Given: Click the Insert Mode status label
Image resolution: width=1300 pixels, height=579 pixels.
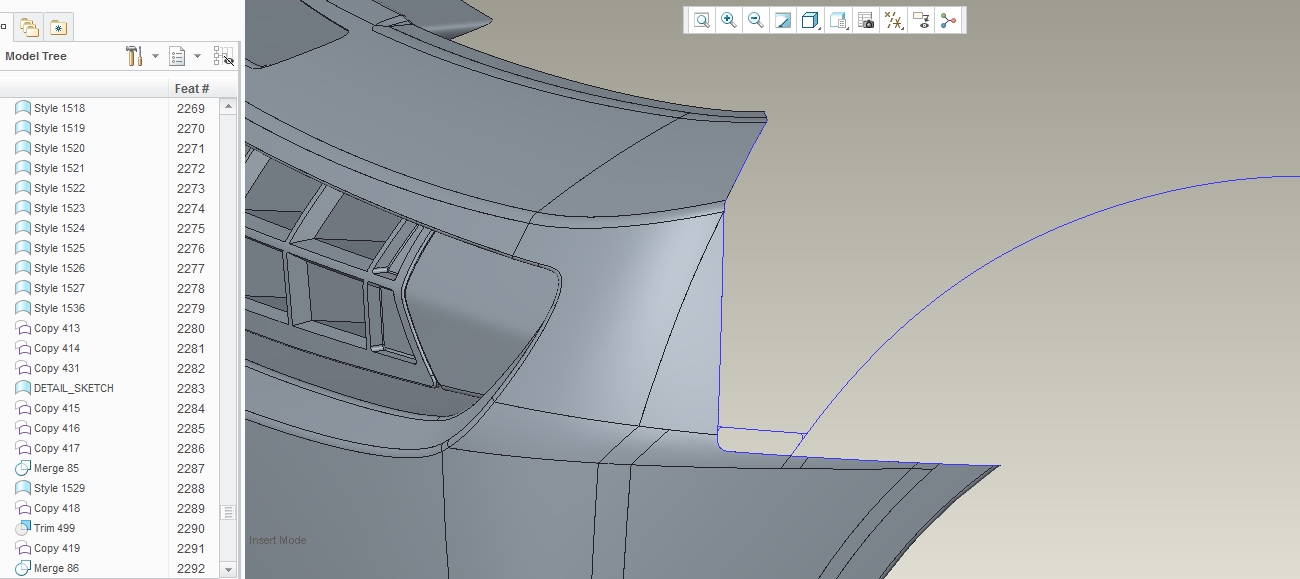Looking at the screenshot, I should point(278,540).
